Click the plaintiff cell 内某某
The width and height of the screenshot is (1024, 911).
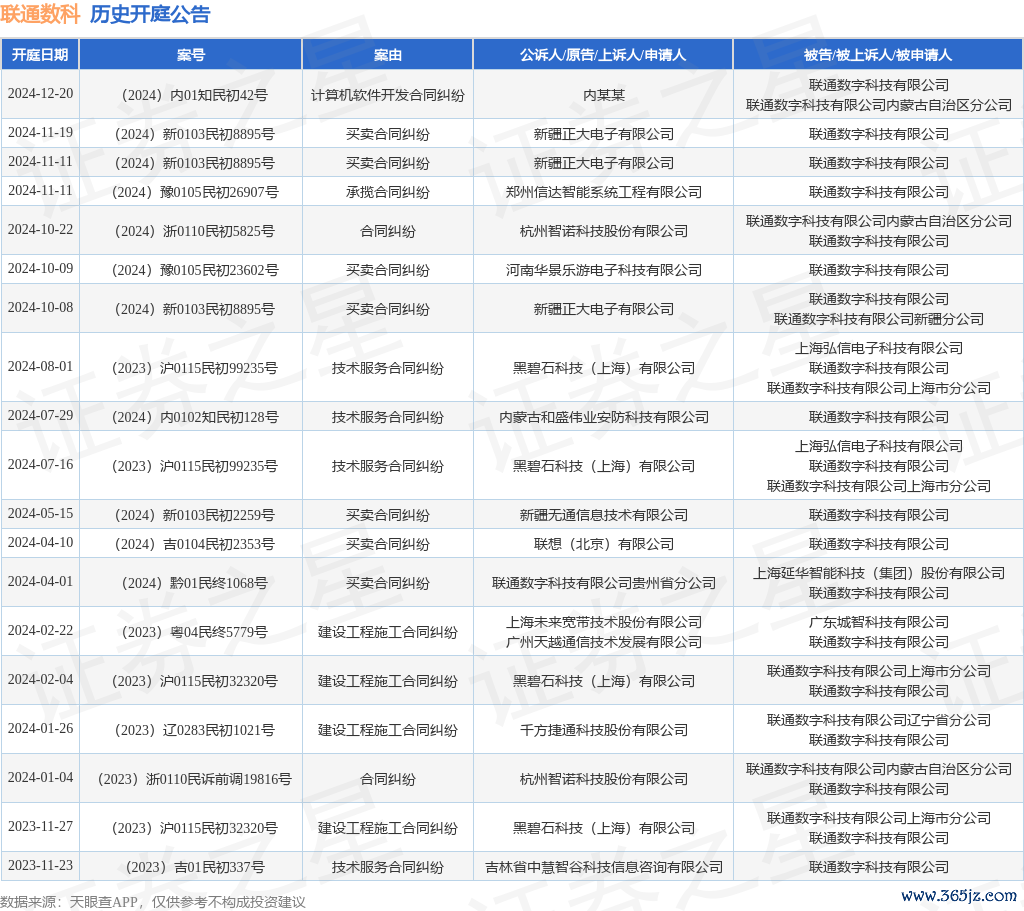tap(603, 95)
